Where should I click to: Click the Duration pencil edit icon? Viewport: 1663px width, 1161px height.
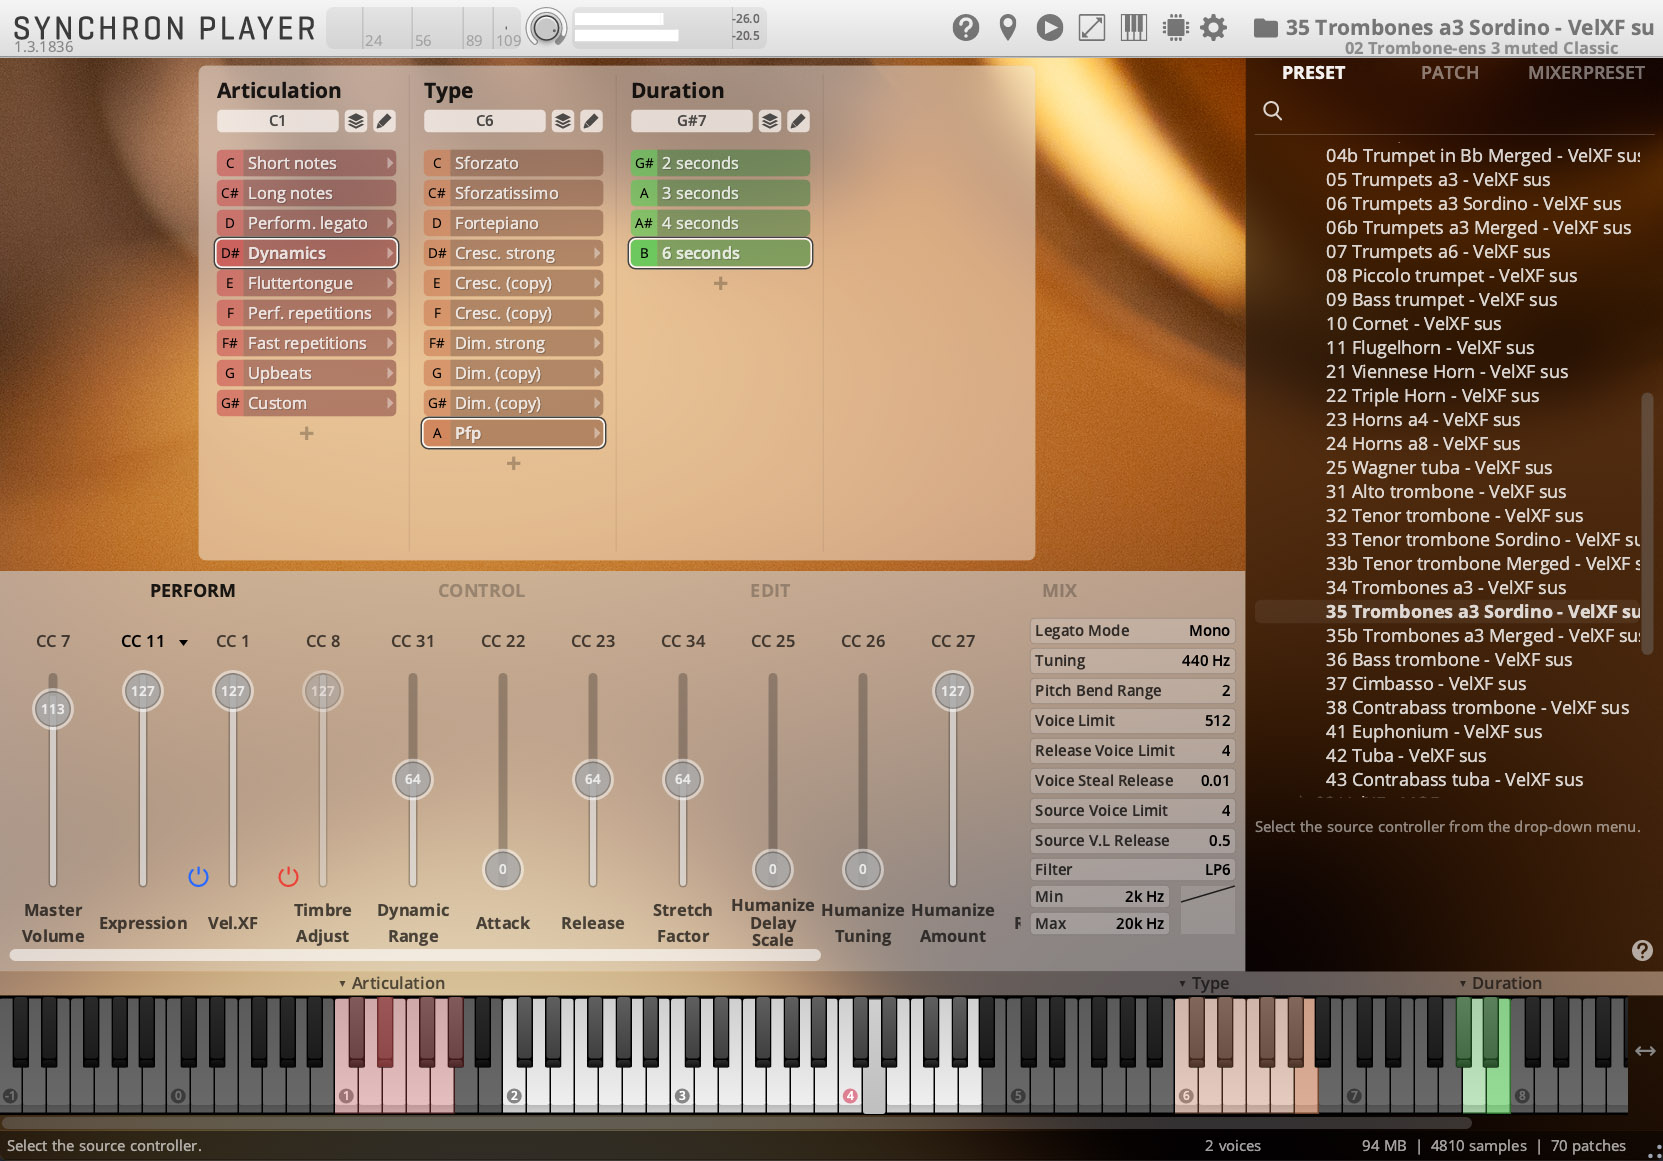pyautogui.click(x=798, y=121)
